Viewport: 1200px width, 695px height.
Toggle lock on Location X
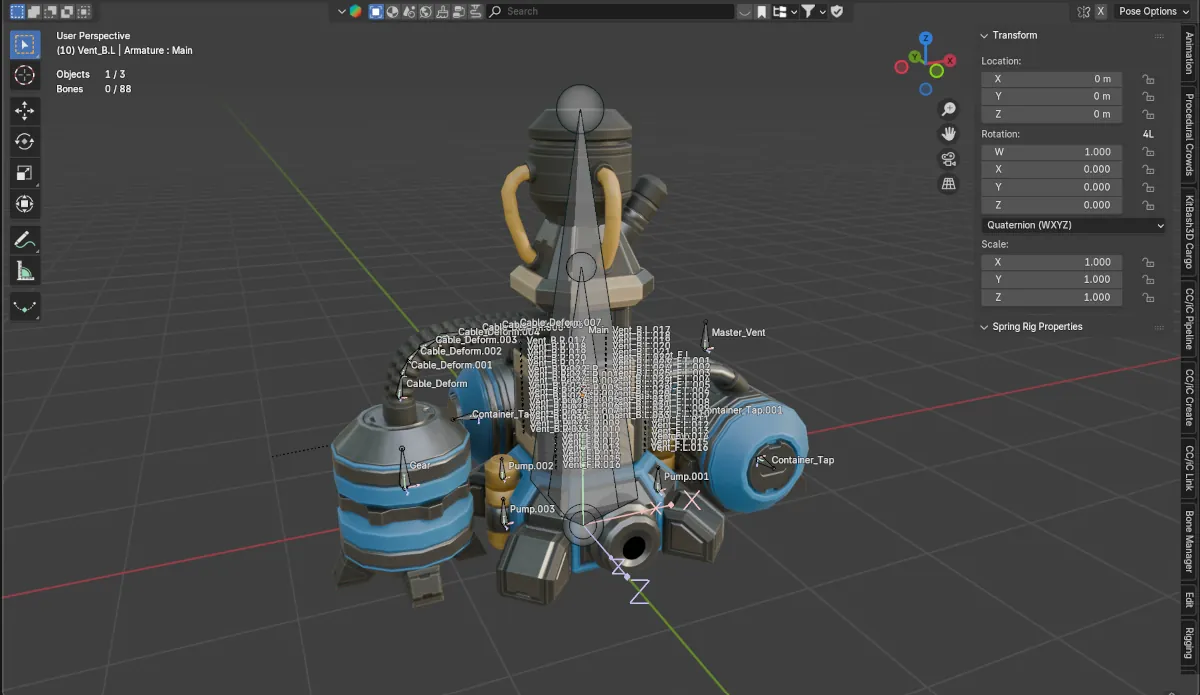point(1148,79)
